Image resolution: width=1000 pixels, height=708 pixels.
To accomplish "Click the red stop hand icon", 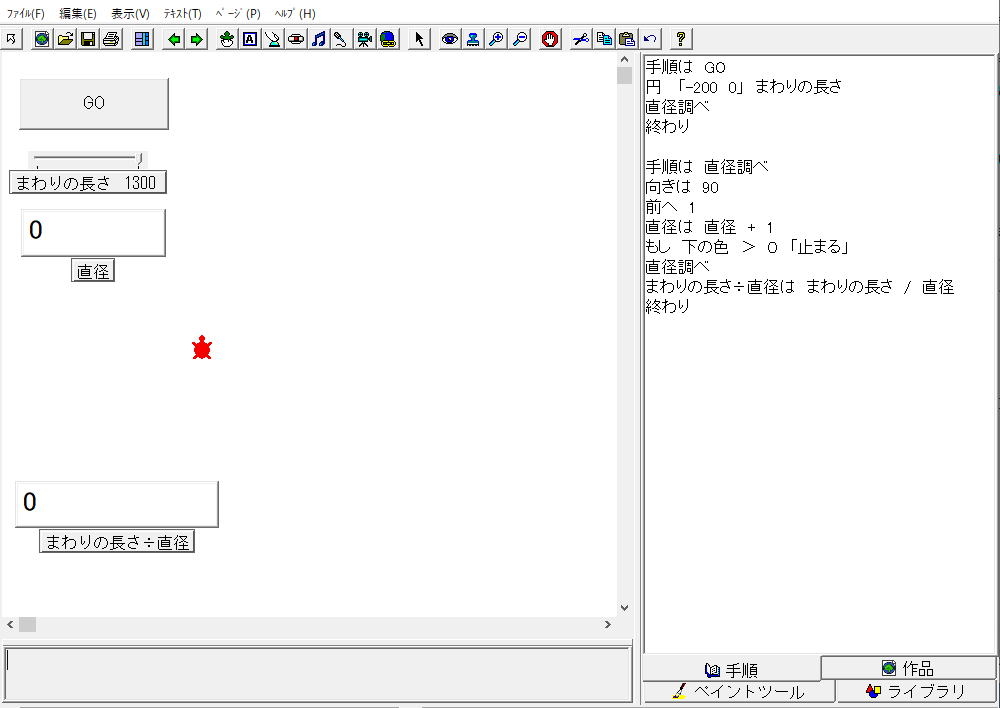I will pos(550,39).
